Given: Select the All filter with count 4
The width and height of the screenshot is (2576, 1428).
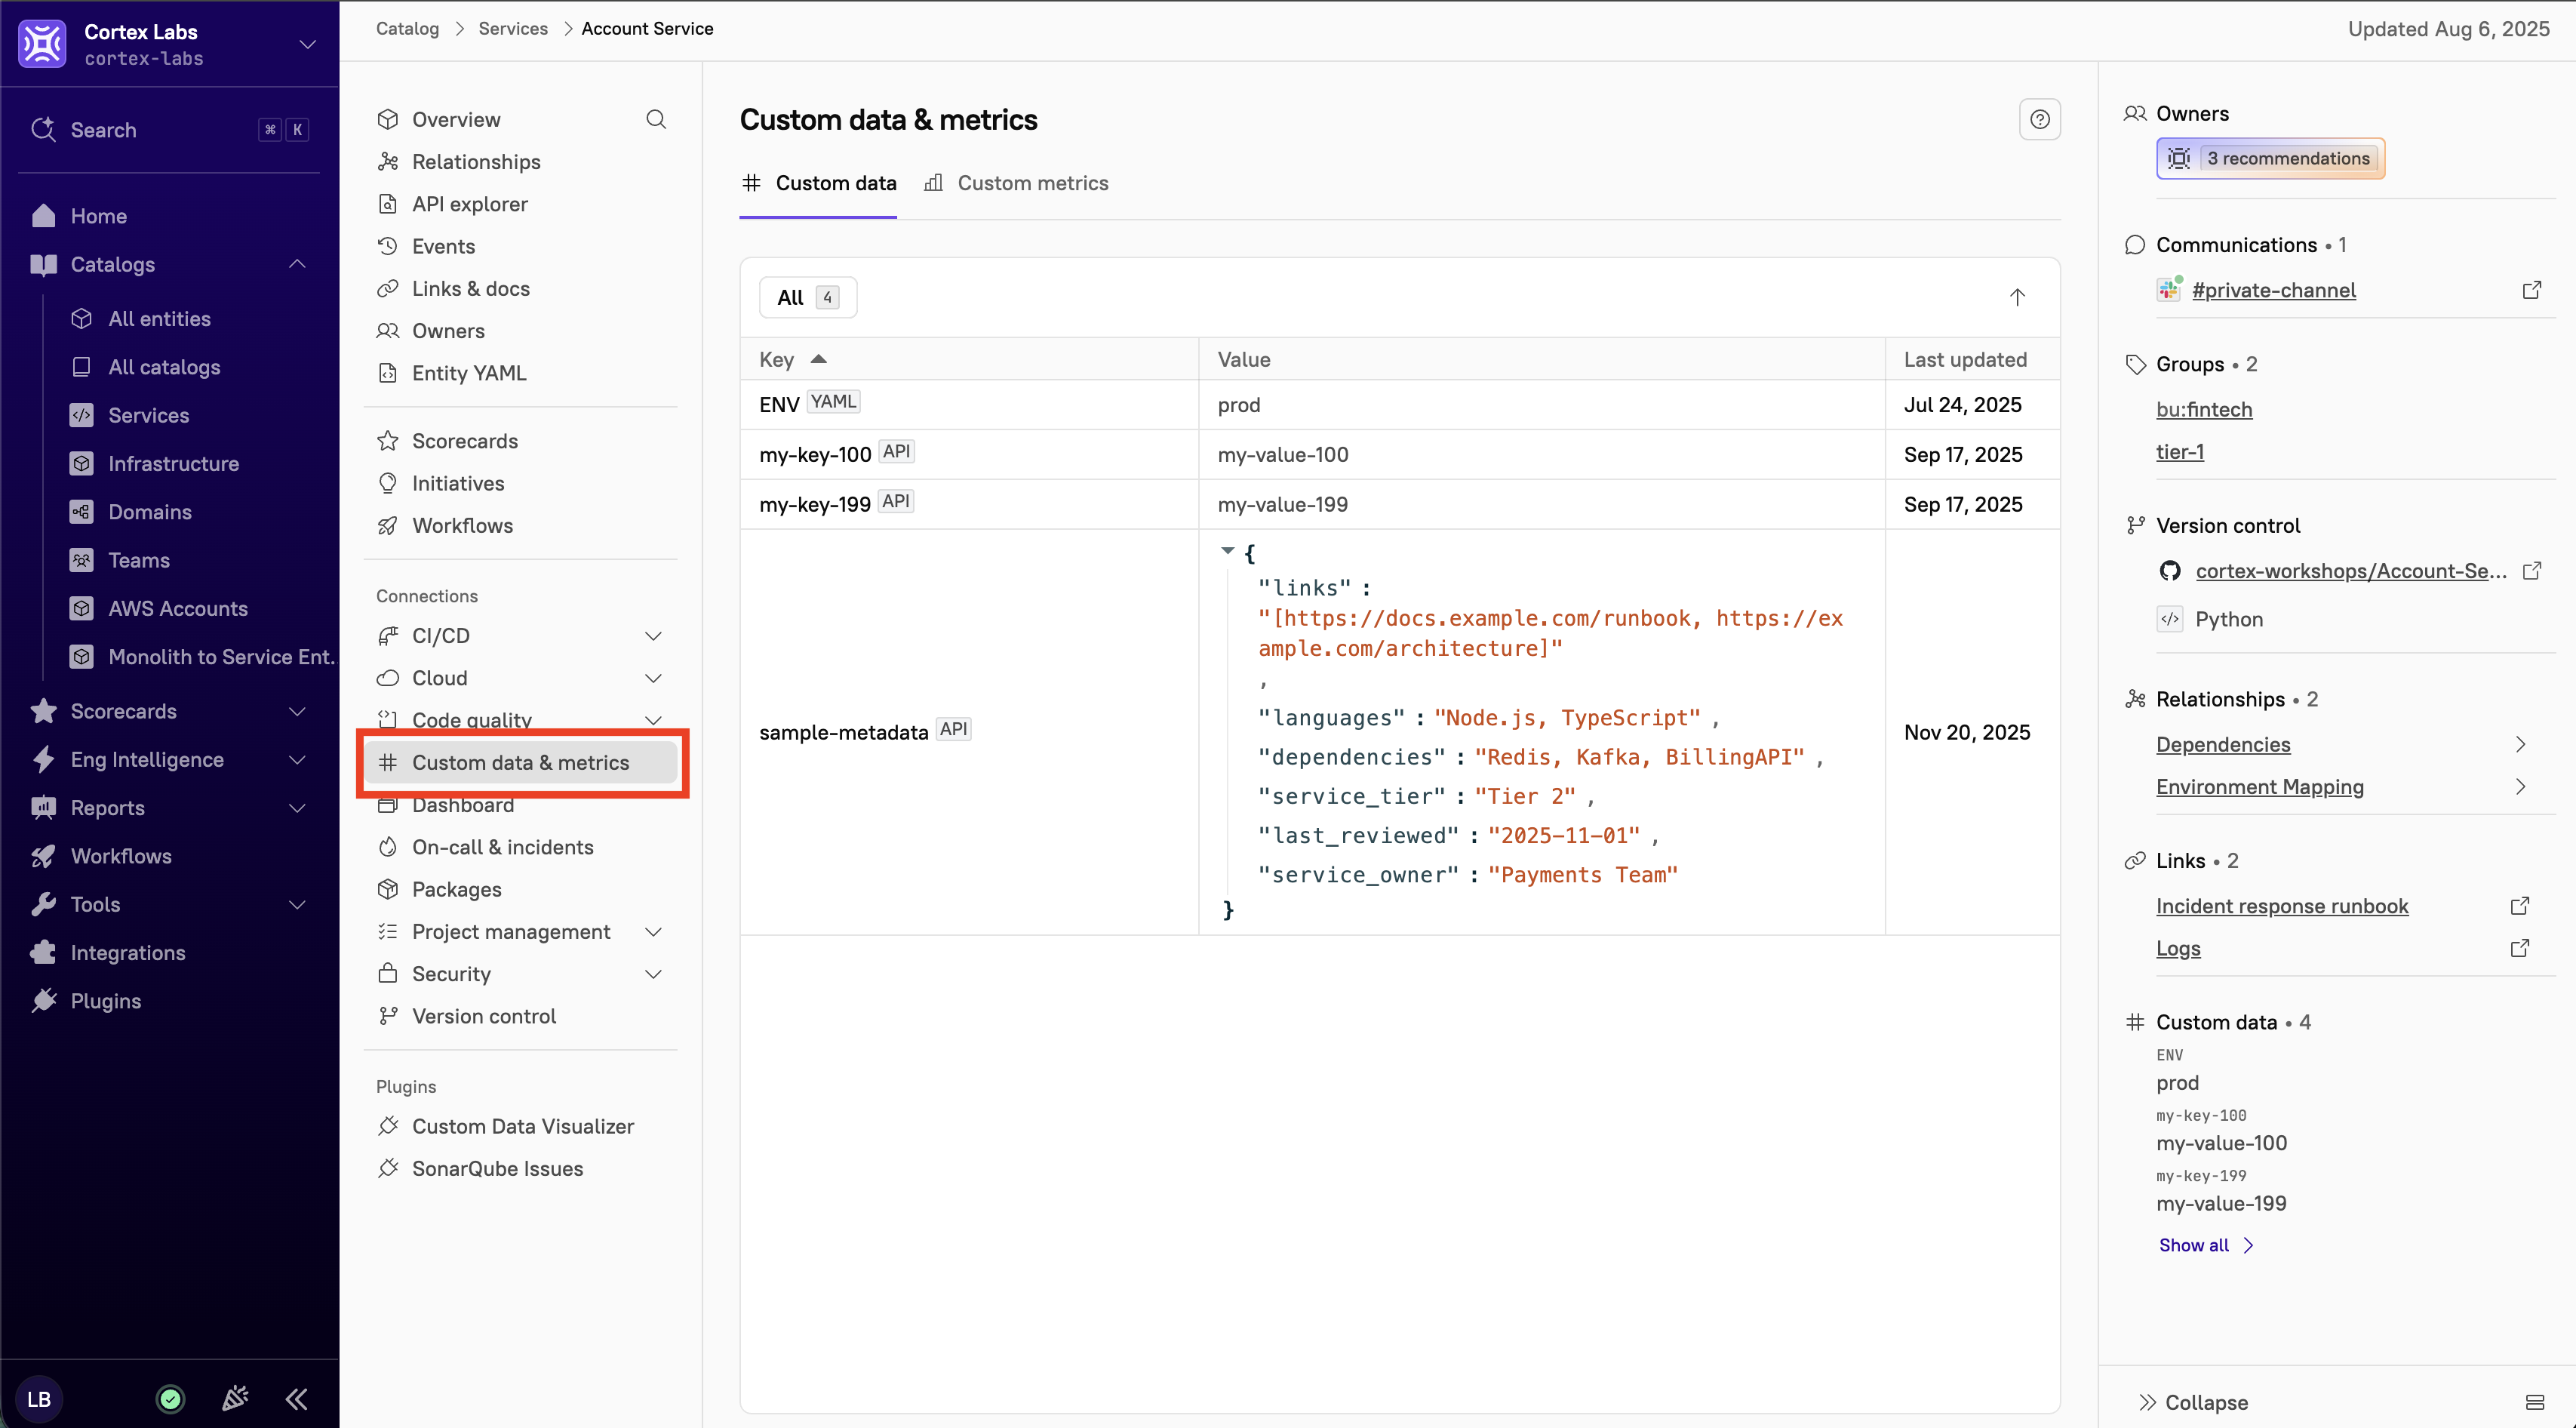Looking at the screenshot, I should click(x=808, y=297).
